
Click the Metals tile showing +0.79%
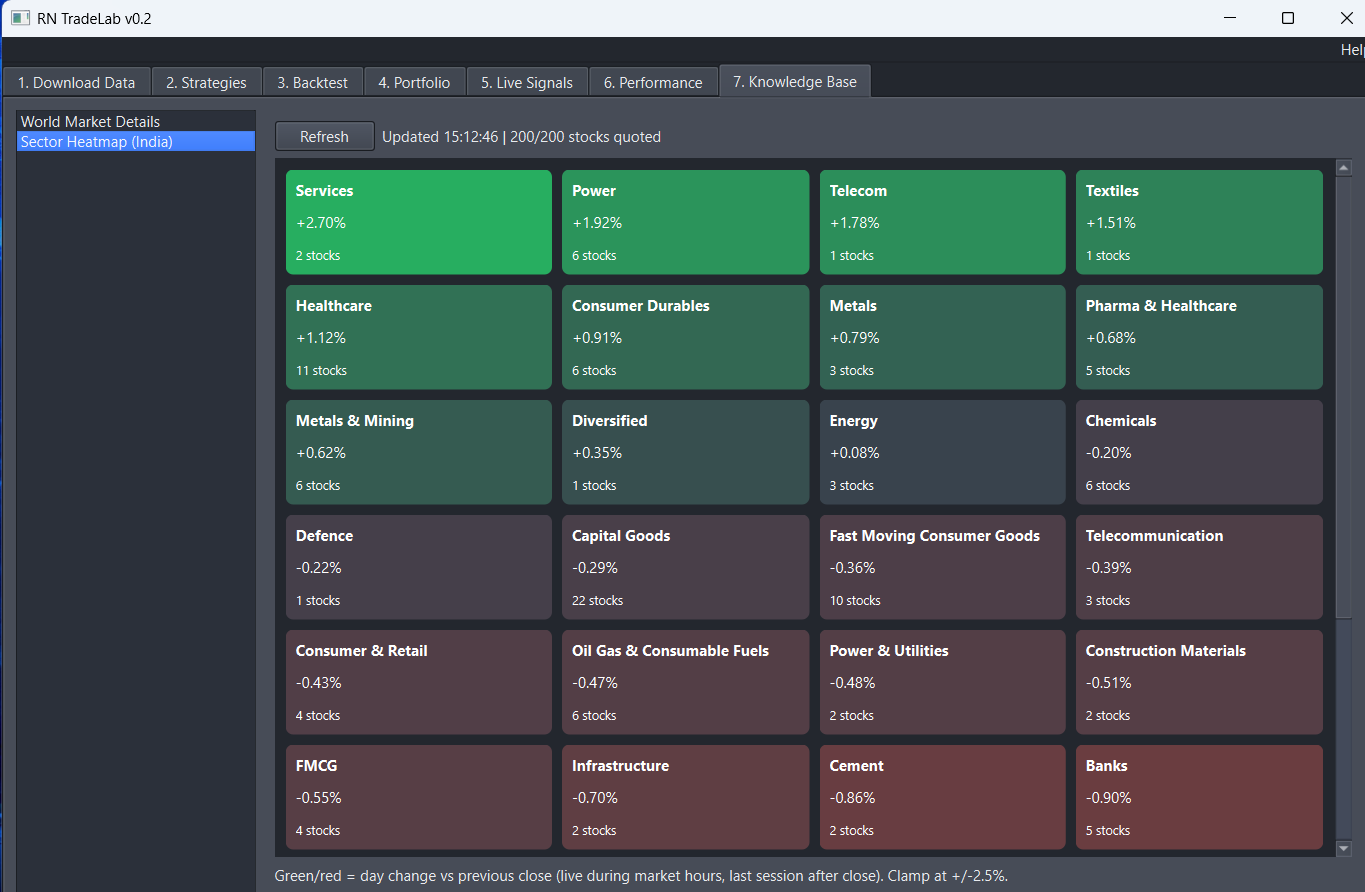(943, 337)
